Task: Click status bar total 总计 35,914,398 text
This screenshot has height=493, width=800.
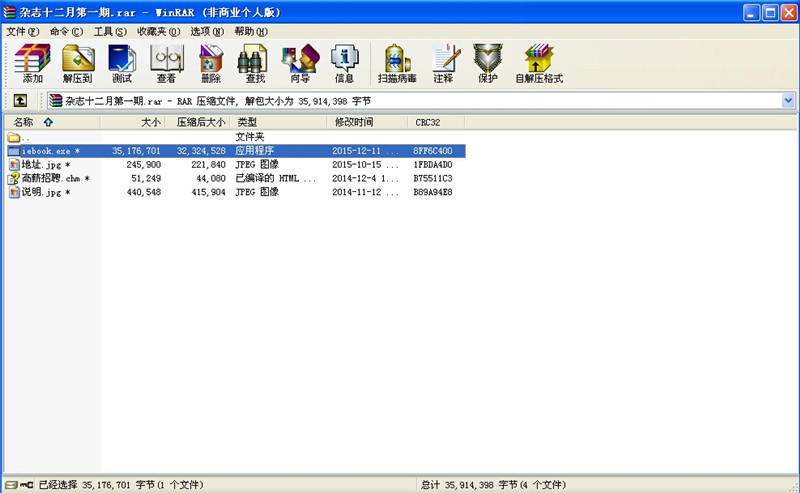Action: point(493,485)
